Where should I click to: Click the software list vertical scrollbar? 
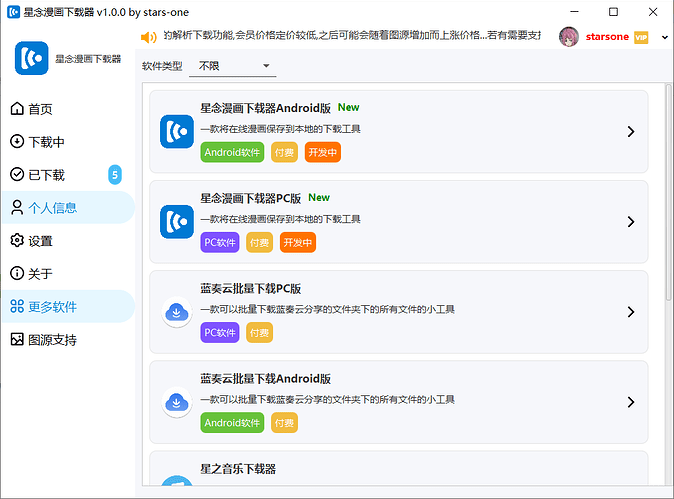[668, 193]
